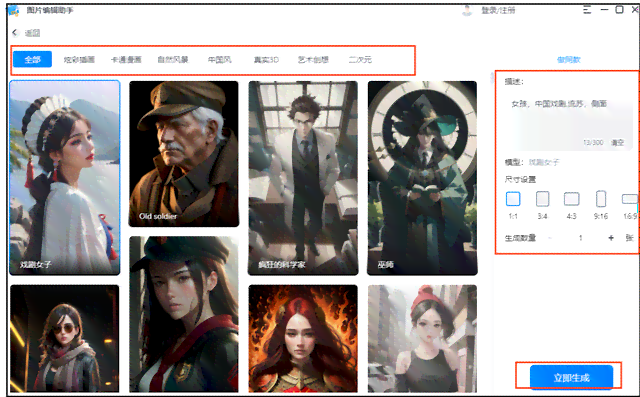
Task: Click the 登录/注册 link
Action: (x=498, y=10)
